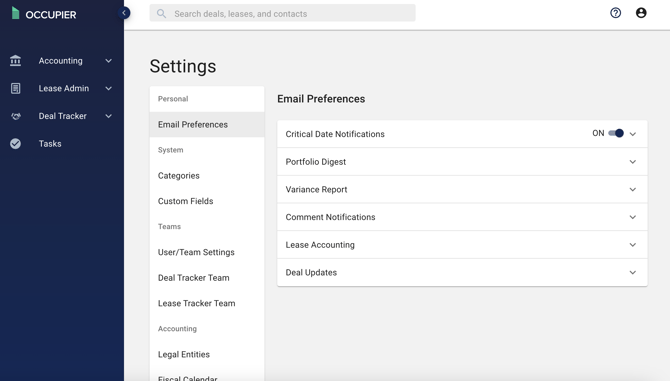
Task: Open Accounting in the sidebar
Action: [61, 61]
